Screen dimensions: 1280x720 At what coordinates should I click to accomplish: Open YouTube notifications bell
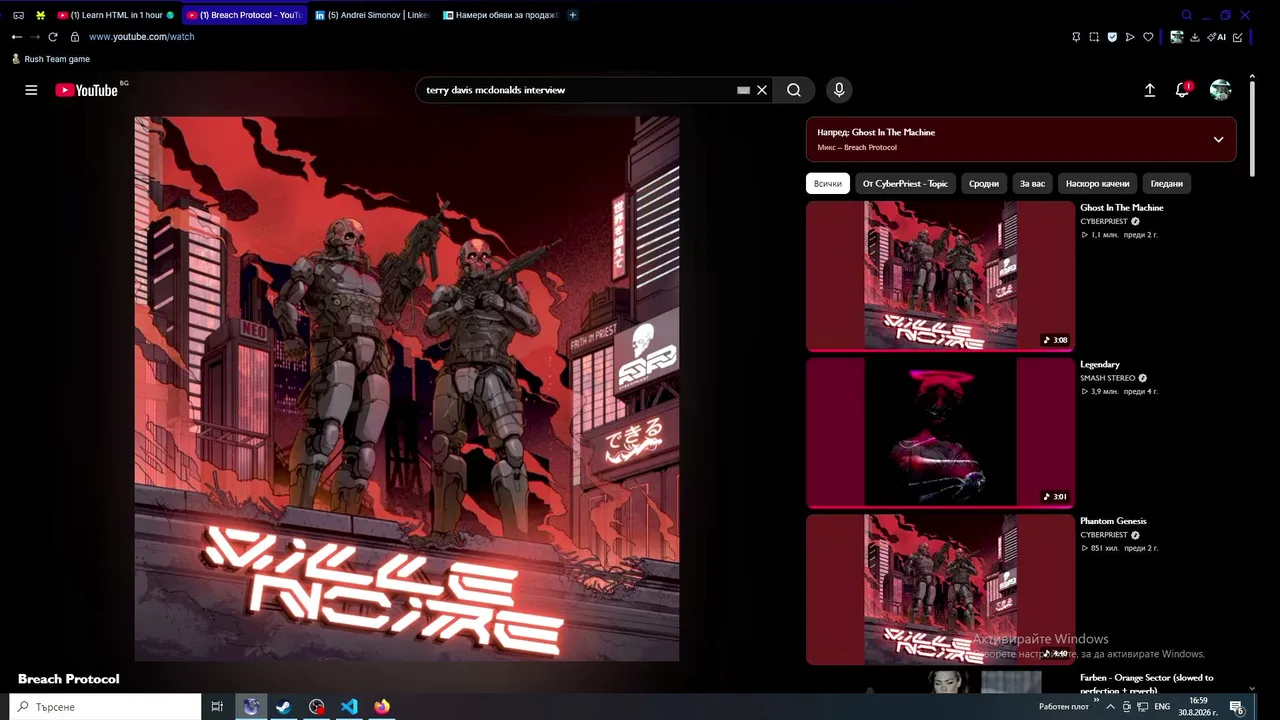(x=1183, y=90)
